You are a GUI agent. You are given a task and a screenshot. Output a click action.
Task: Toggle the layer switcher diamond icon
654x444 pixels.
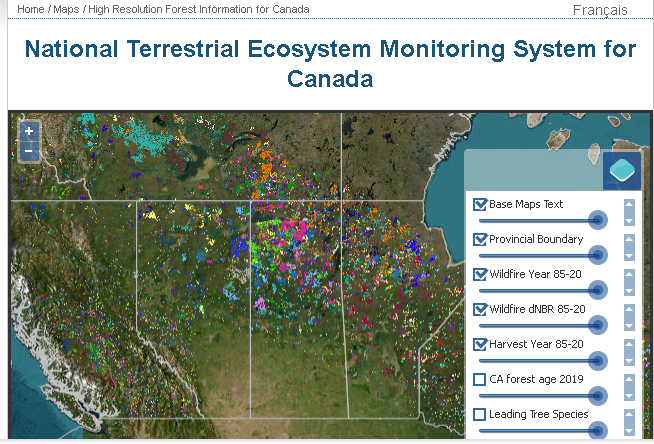[x=622, y=171]
